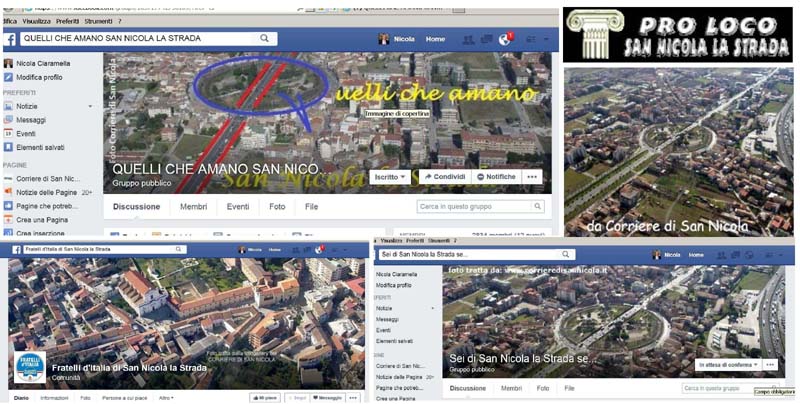Screen dimensions: 800x404
Task: Select Informazioni tab on Fratelli d'Italia page
Action: pyautogui.click(x=54, y=398)
